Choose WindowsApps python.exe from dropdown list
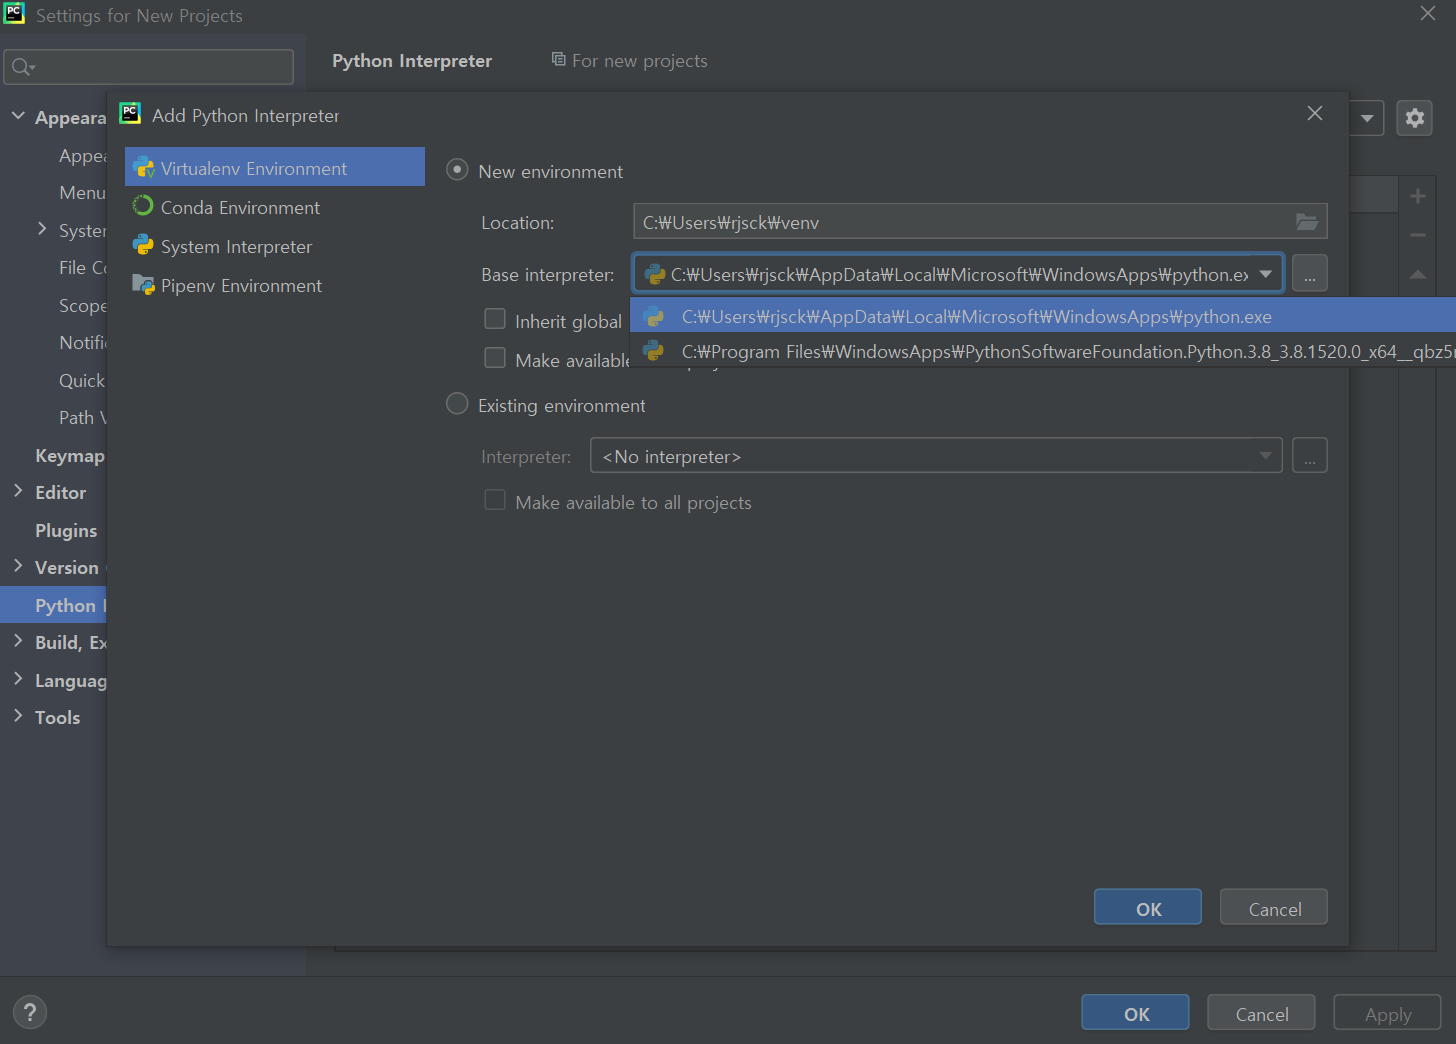1456x1044 pixels. tap(1043, 316)
